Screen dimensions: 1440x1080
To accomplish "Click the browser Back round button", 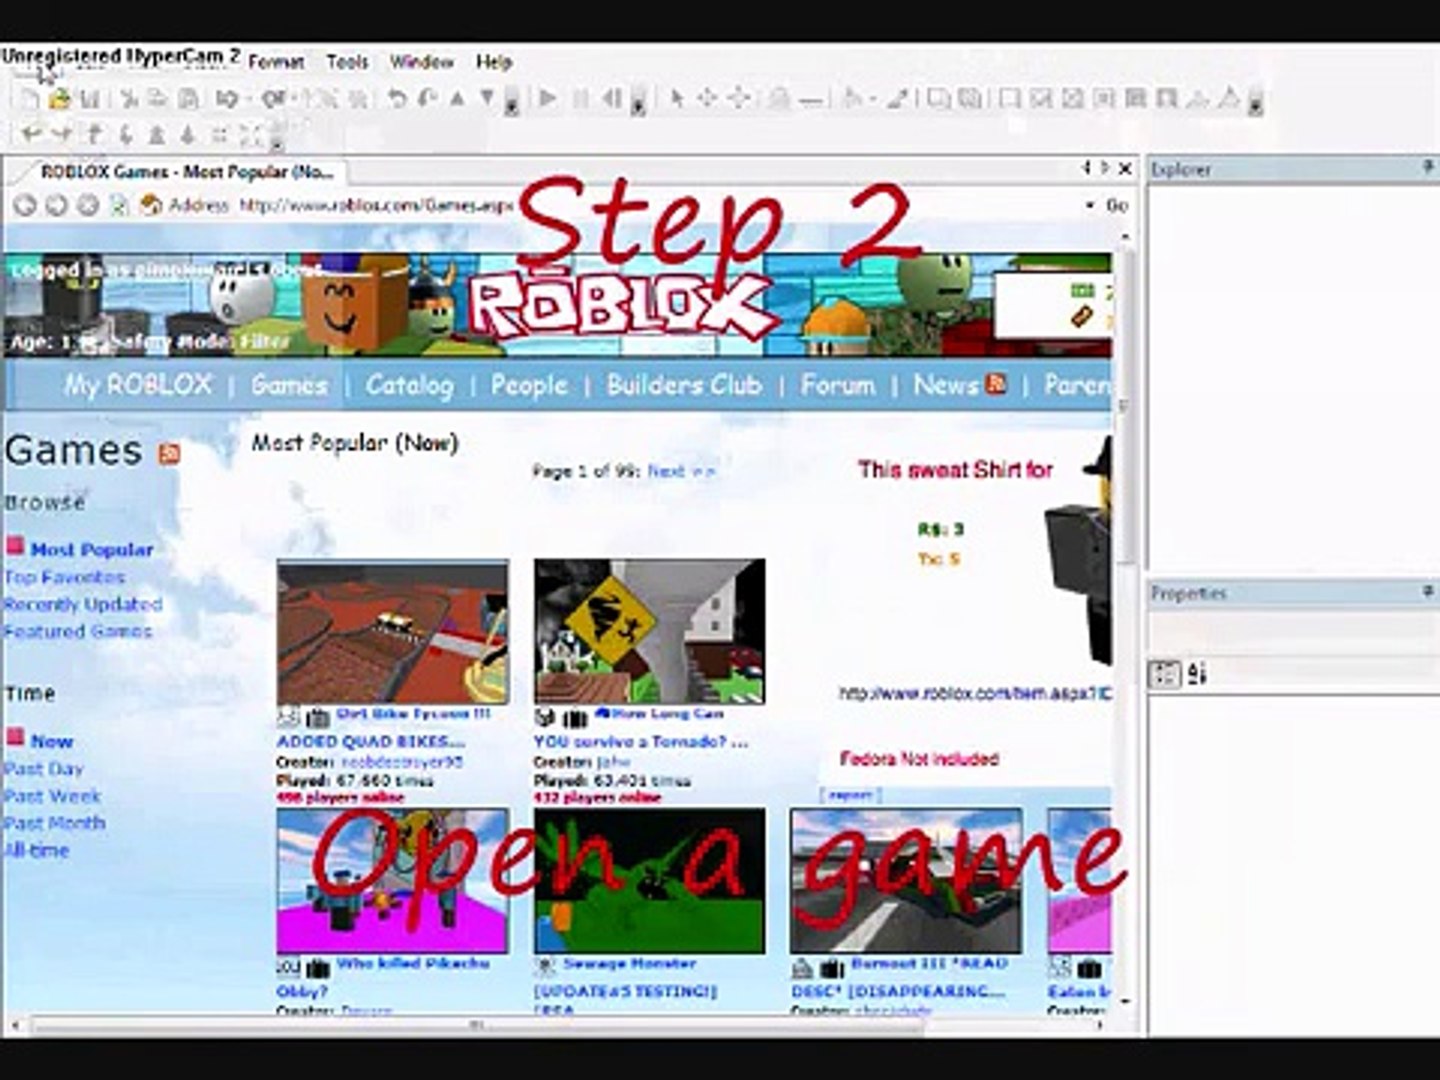I will point(25,205).
